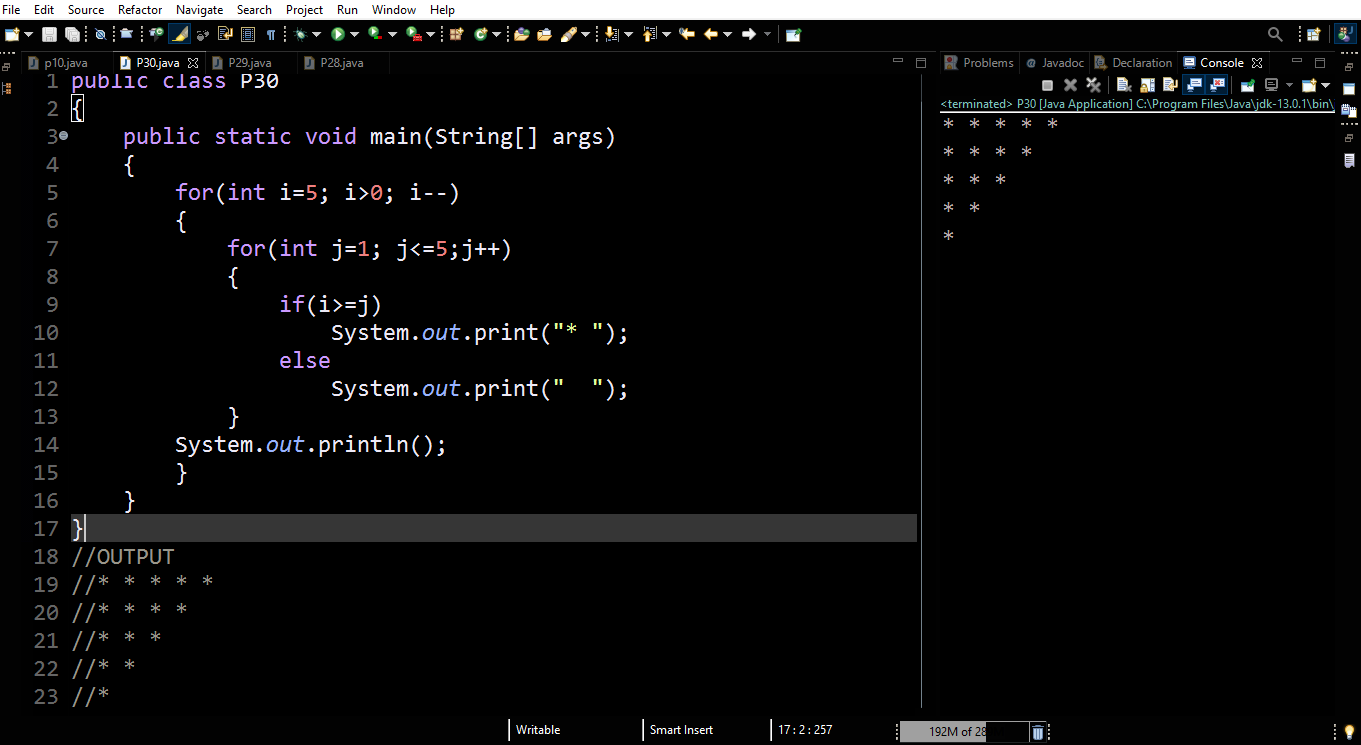
Task: Run garbage collection via trash icon
Action: pyautogui.click(x=1037, y=731)
